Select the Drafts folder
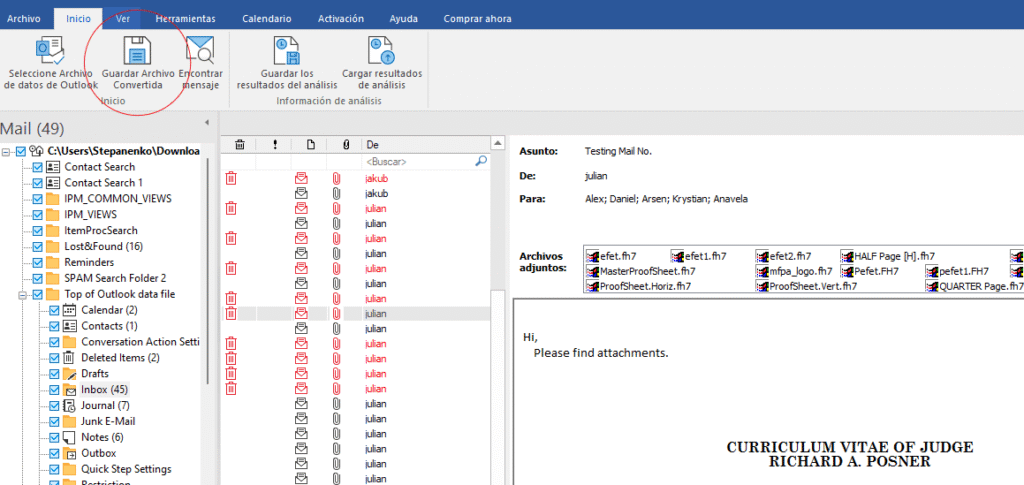Screen dimensions: 1024x485 [95, 373]
